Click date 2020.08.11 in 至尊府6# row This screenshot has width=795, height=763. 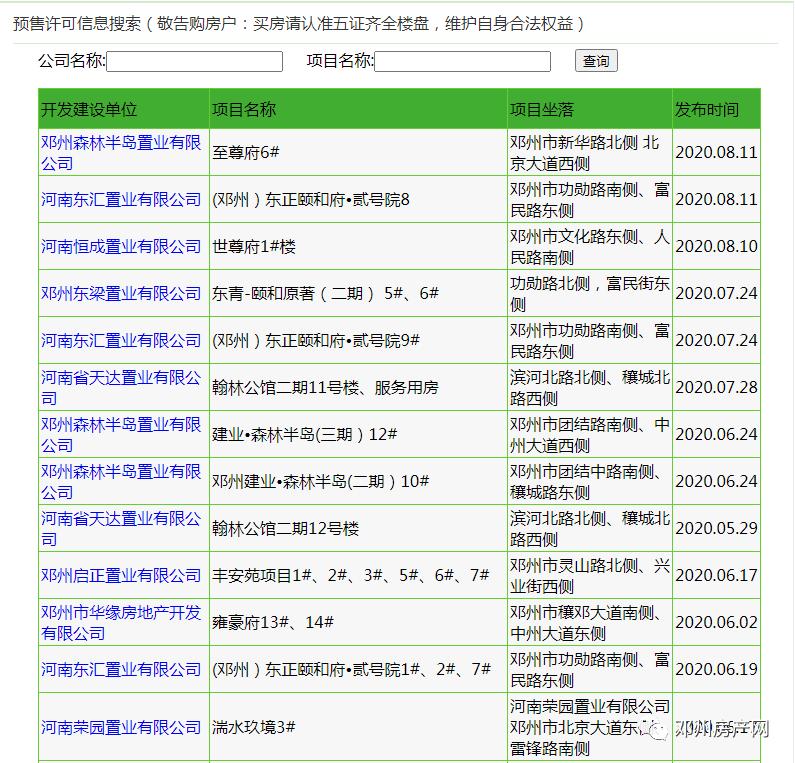716,153
